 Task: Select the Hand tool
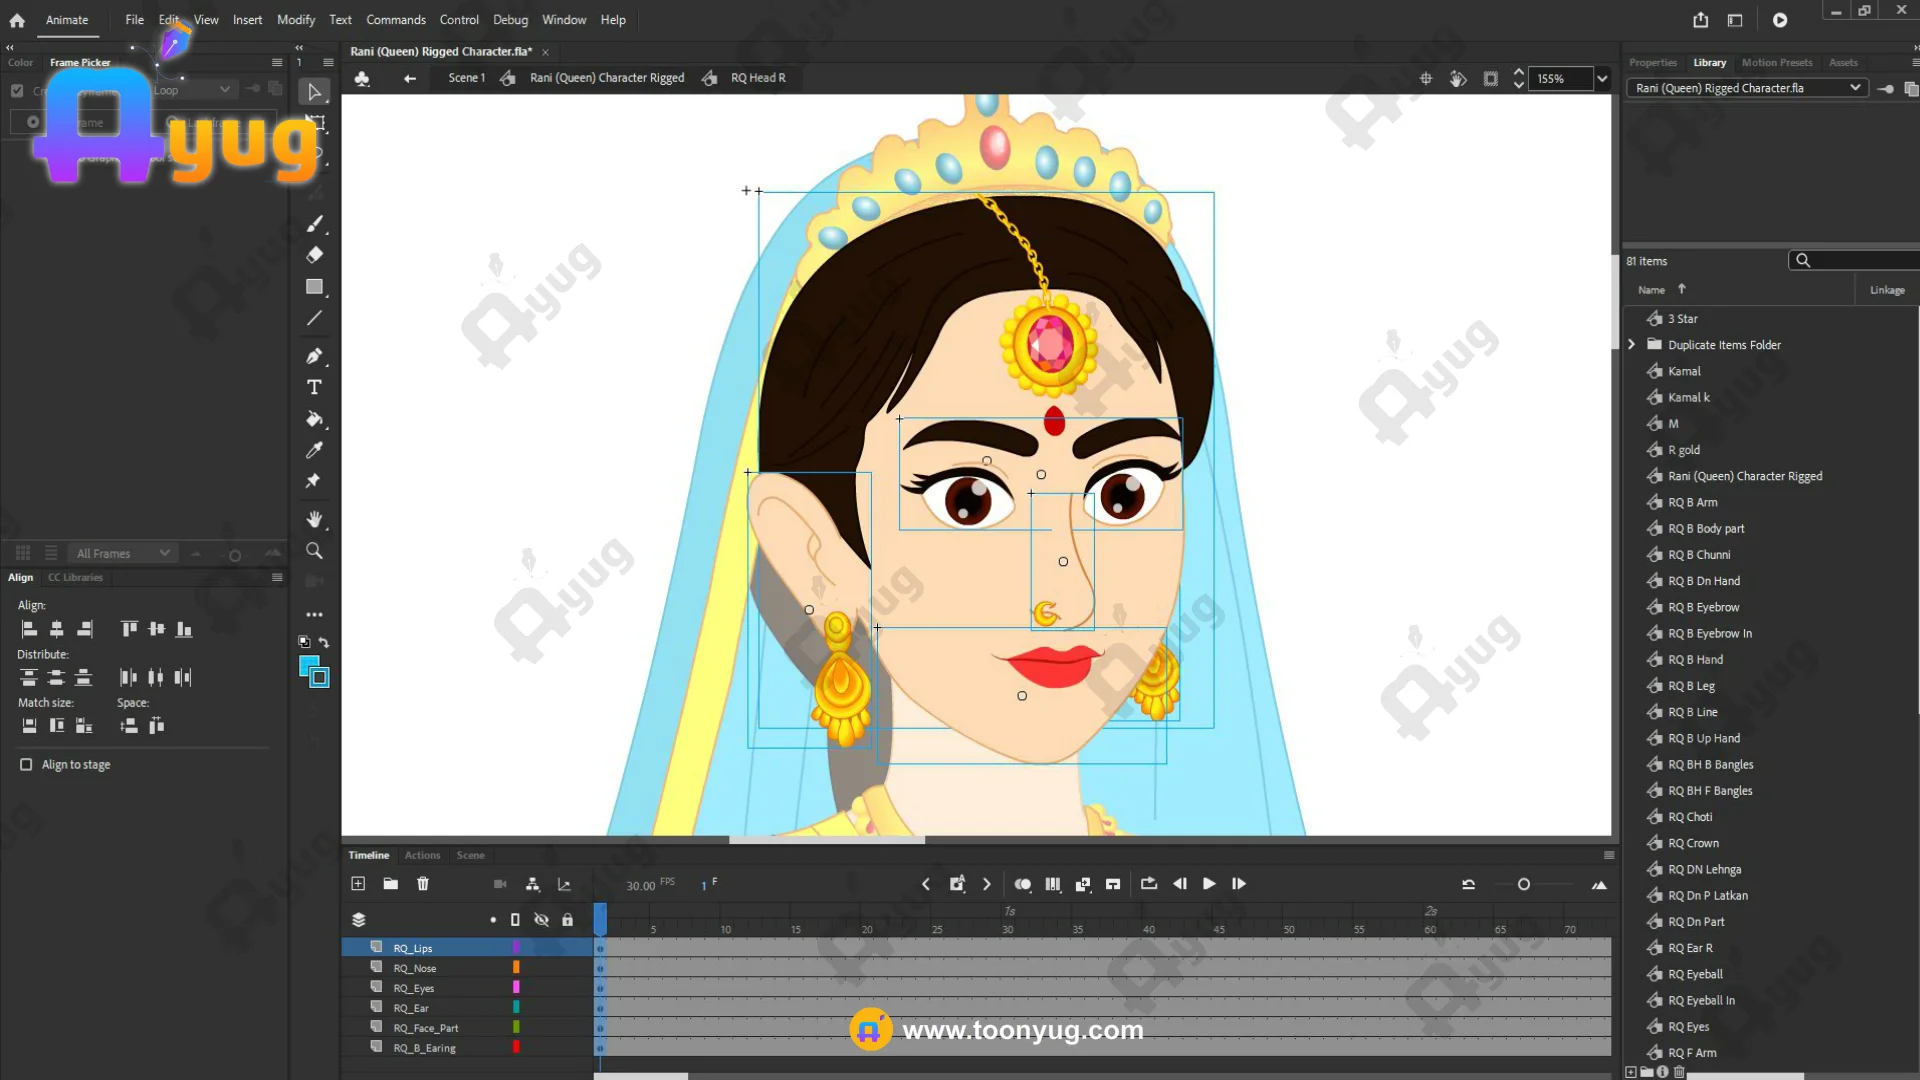[x=314, y=519]
